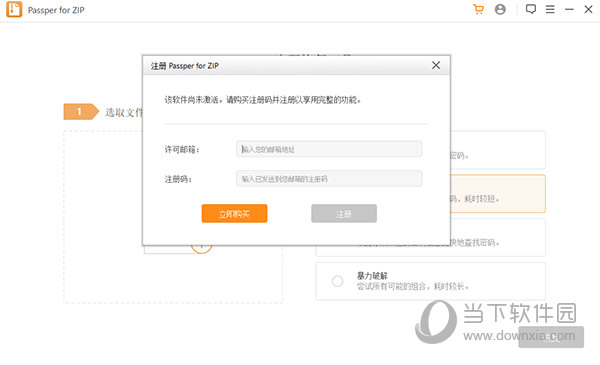Click the '暴力破解' option title
Screen dimensions: 600x365
(x=372, y=275)
